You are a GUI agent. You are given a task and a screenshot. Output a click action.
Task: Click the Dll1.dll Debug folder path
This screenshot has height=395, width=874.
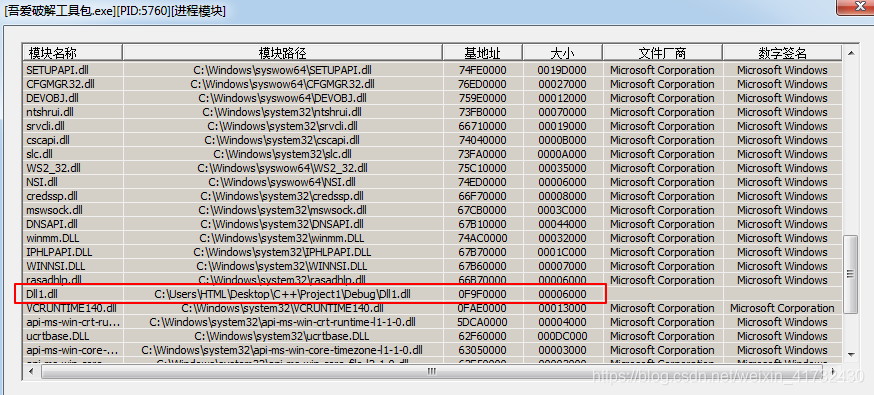pyautogui.click(x=283, y=294)
